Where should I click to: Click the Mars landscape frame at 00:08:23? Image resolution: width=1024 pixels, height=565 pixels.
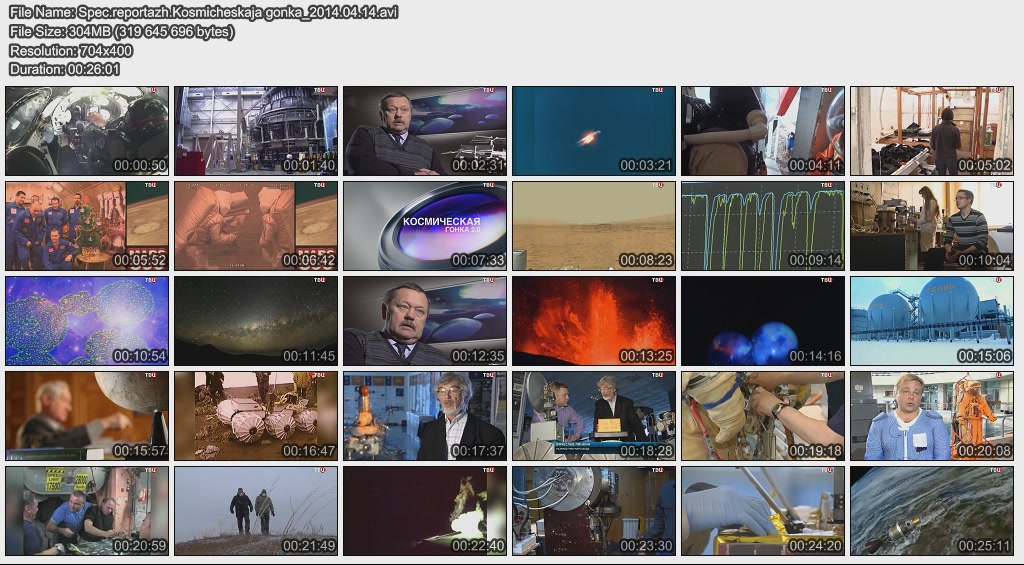[594, 226]
